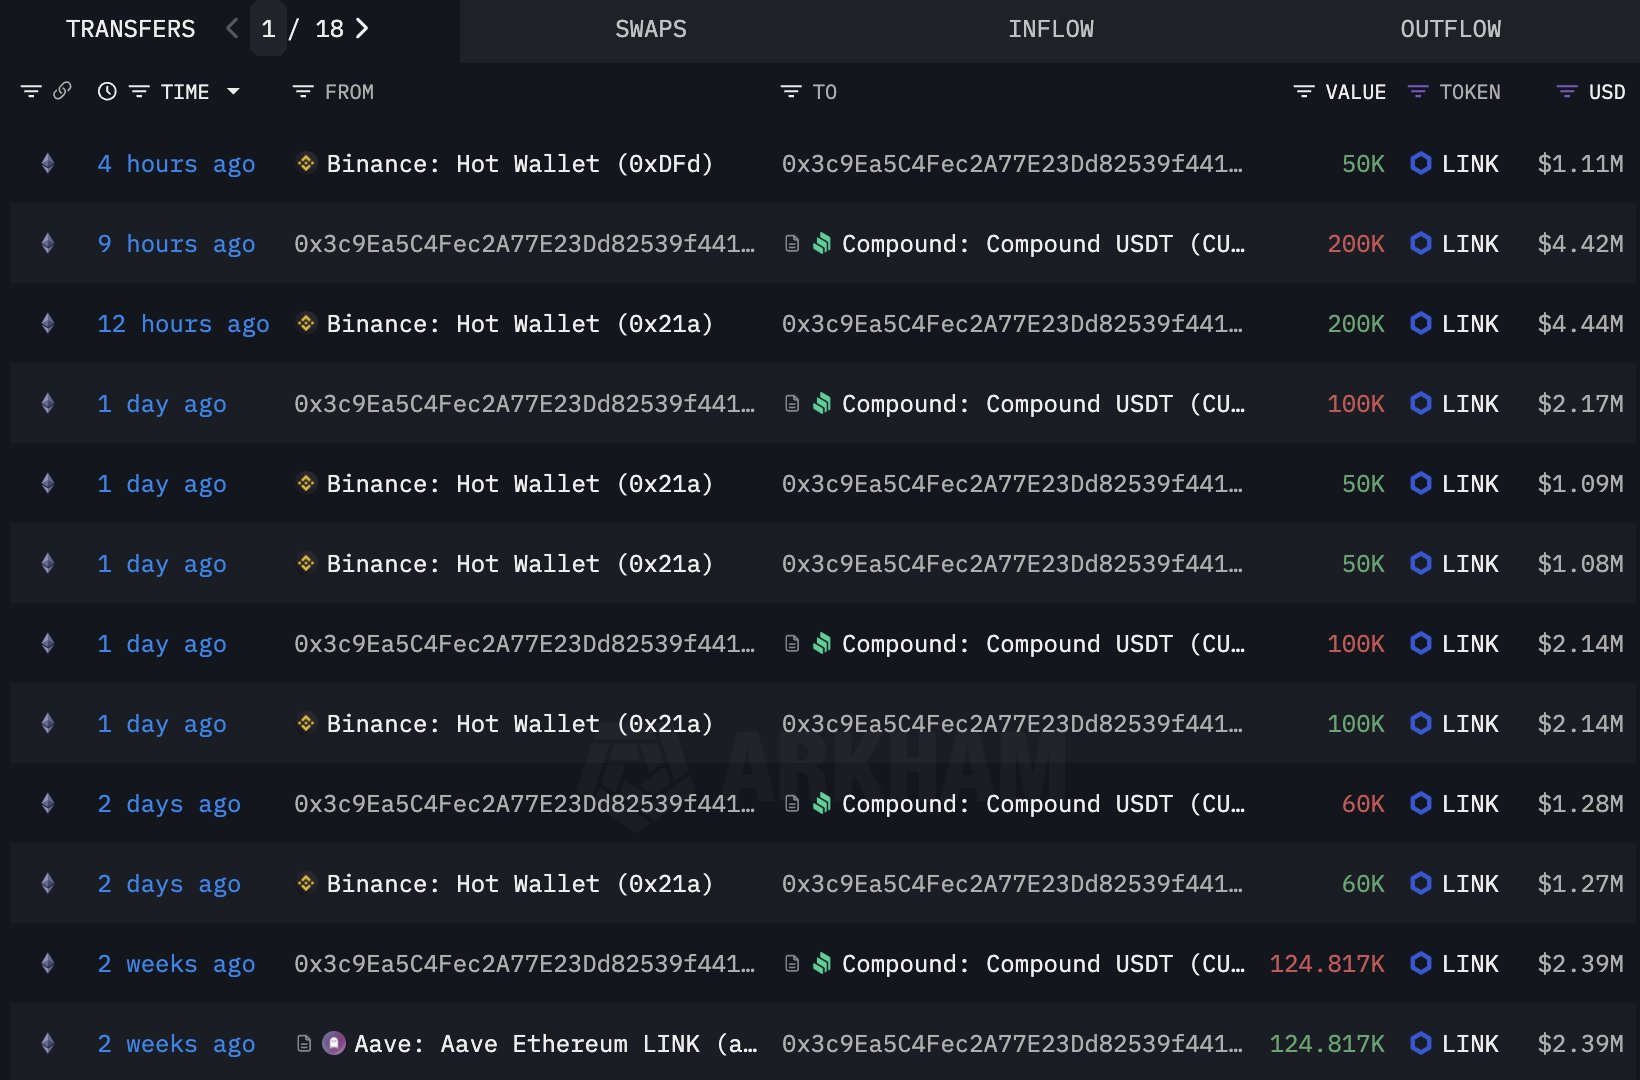Click contract icon beside Aave Ethereum LINK
This screenshot has width=1640, height=1080.
[x=304, y=1043]
